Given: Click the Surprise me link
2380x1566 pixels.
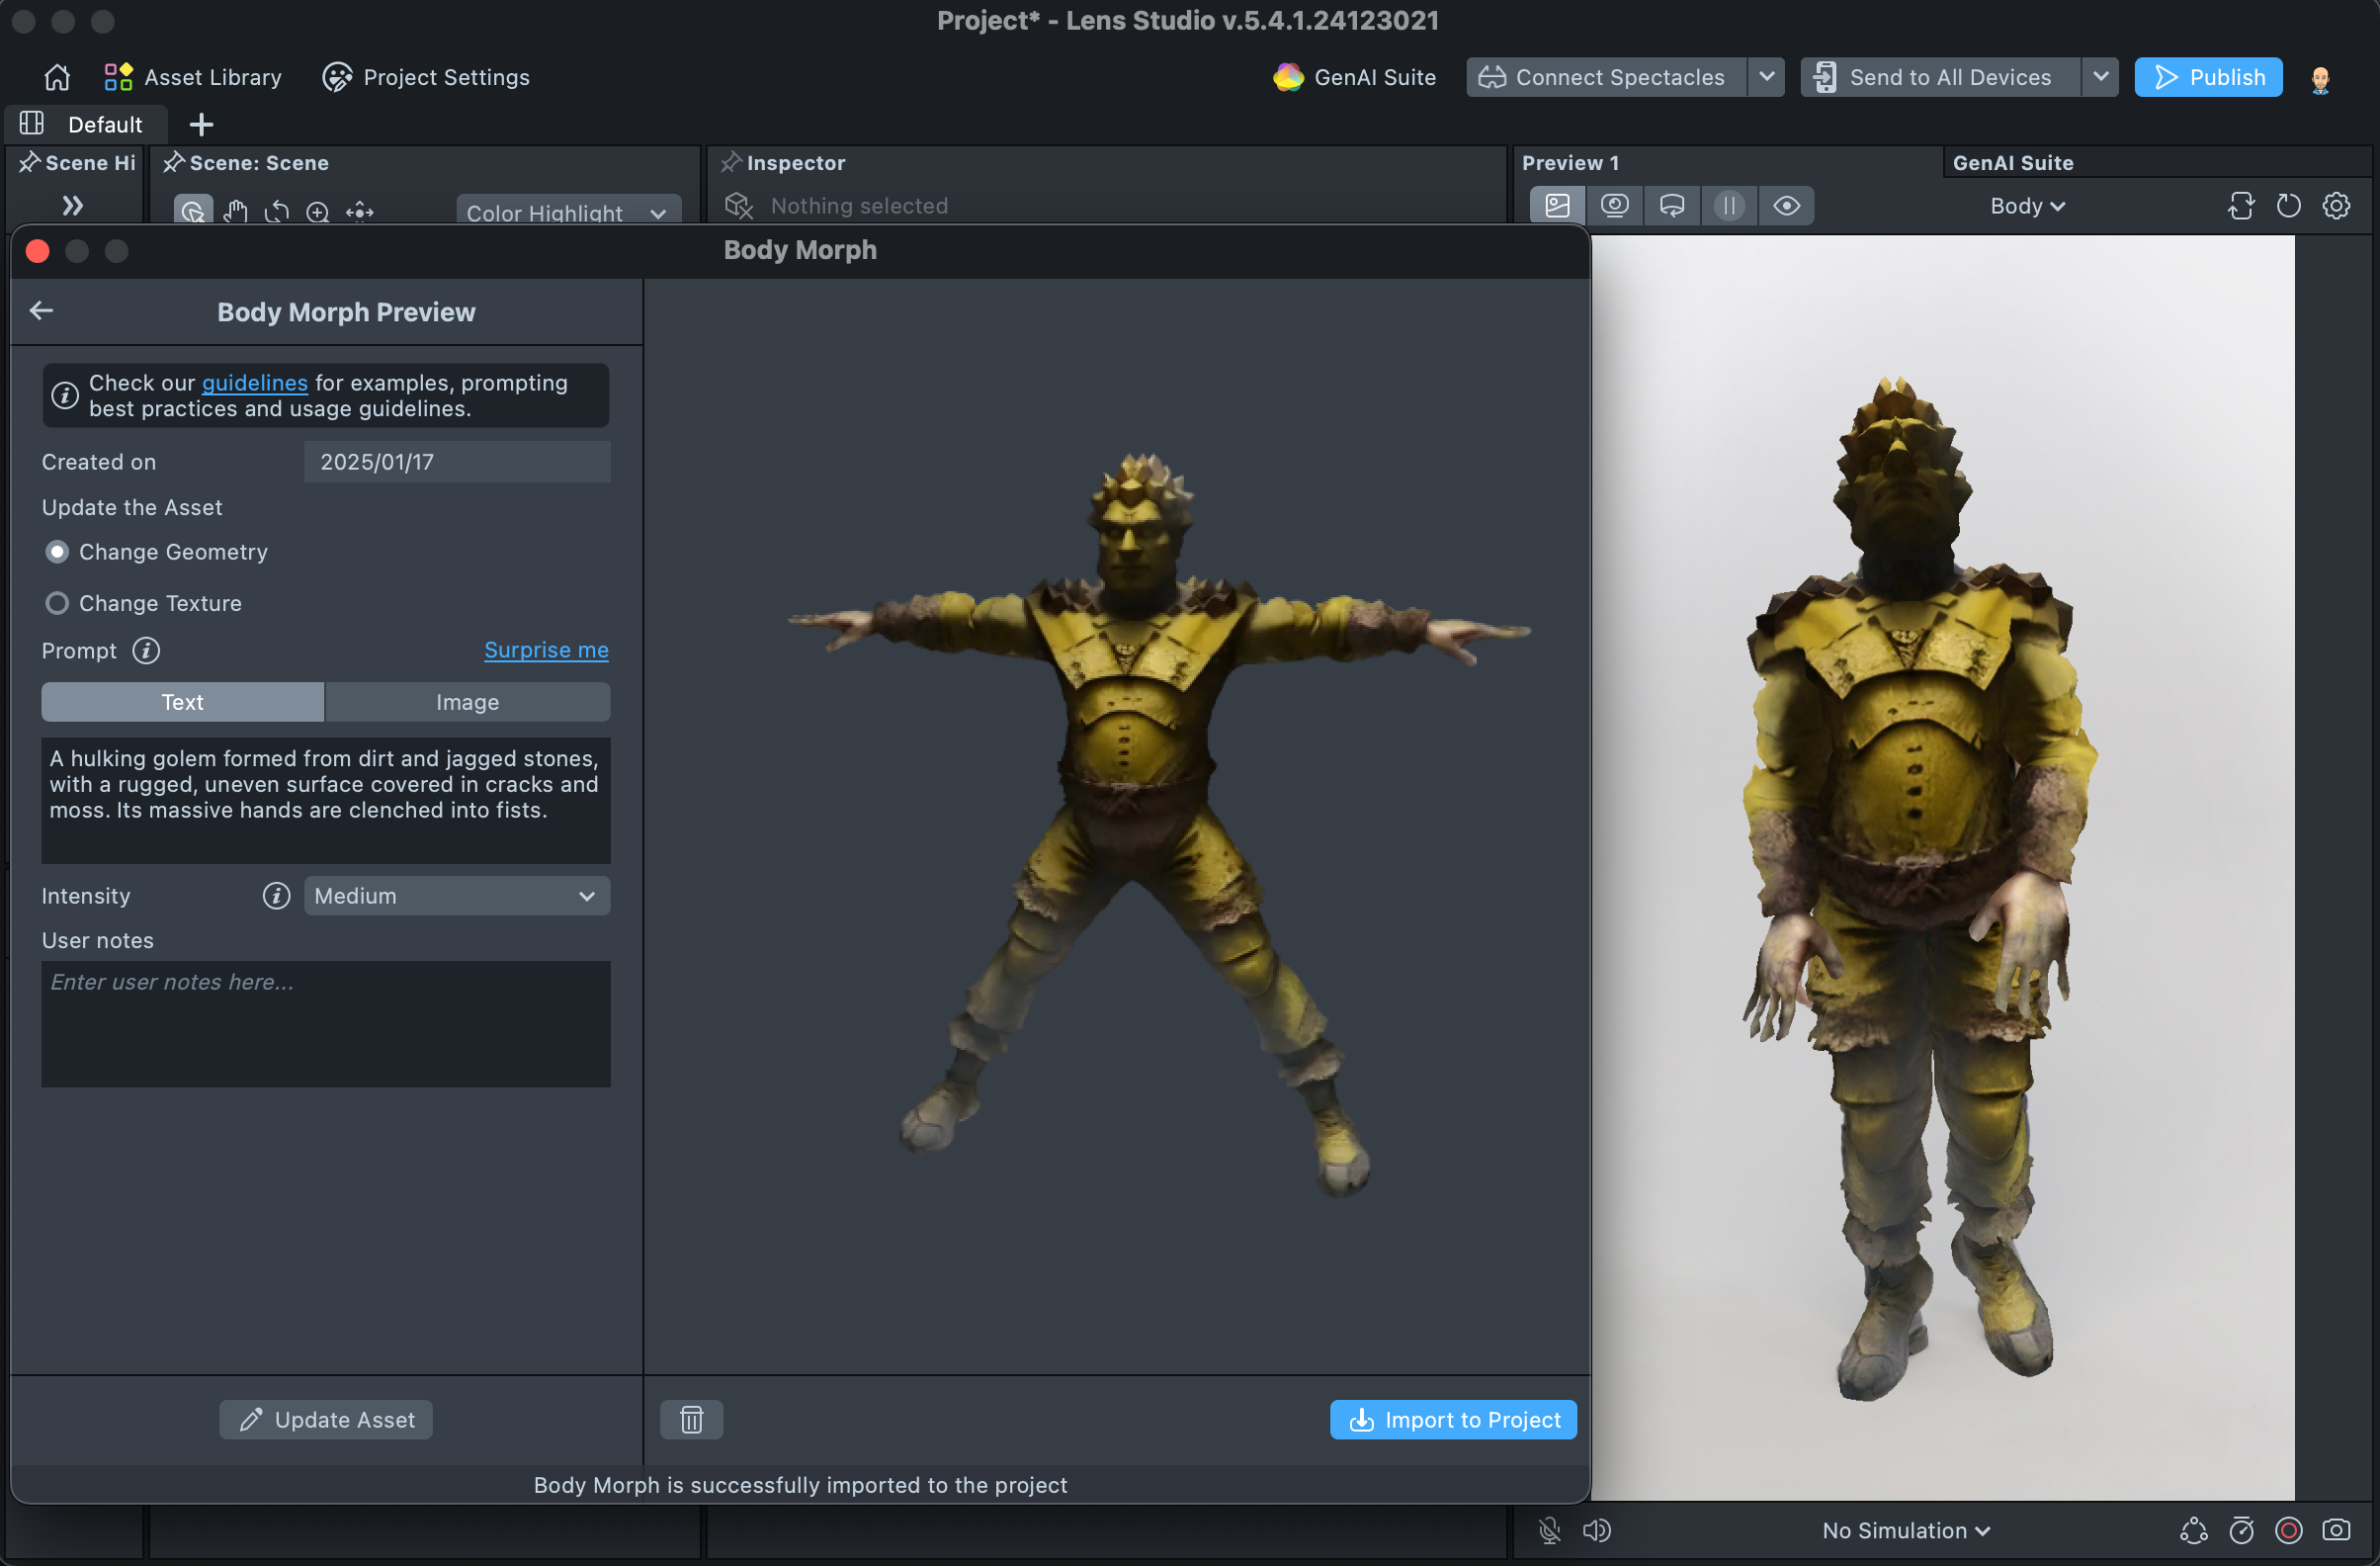Looking at the screenshot, I should point(546,650).
